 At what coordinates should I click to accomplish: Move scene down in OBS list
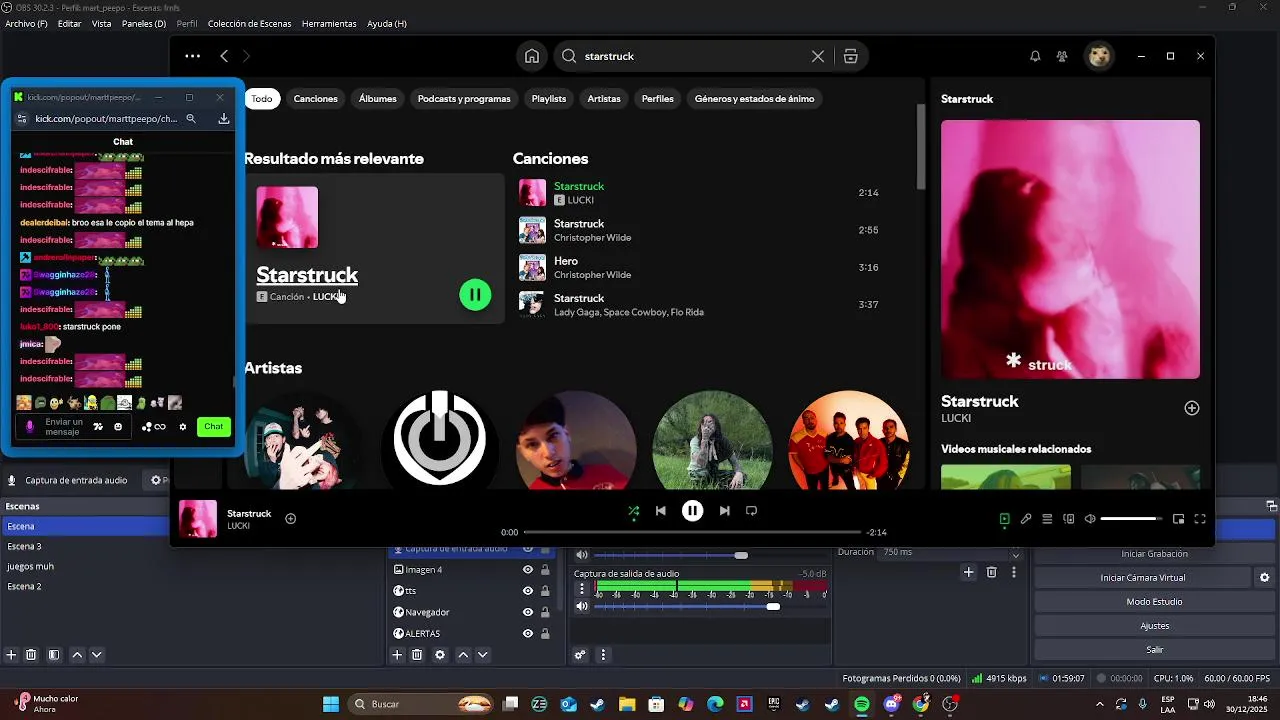pyautogui.click(x=97, y=655)
